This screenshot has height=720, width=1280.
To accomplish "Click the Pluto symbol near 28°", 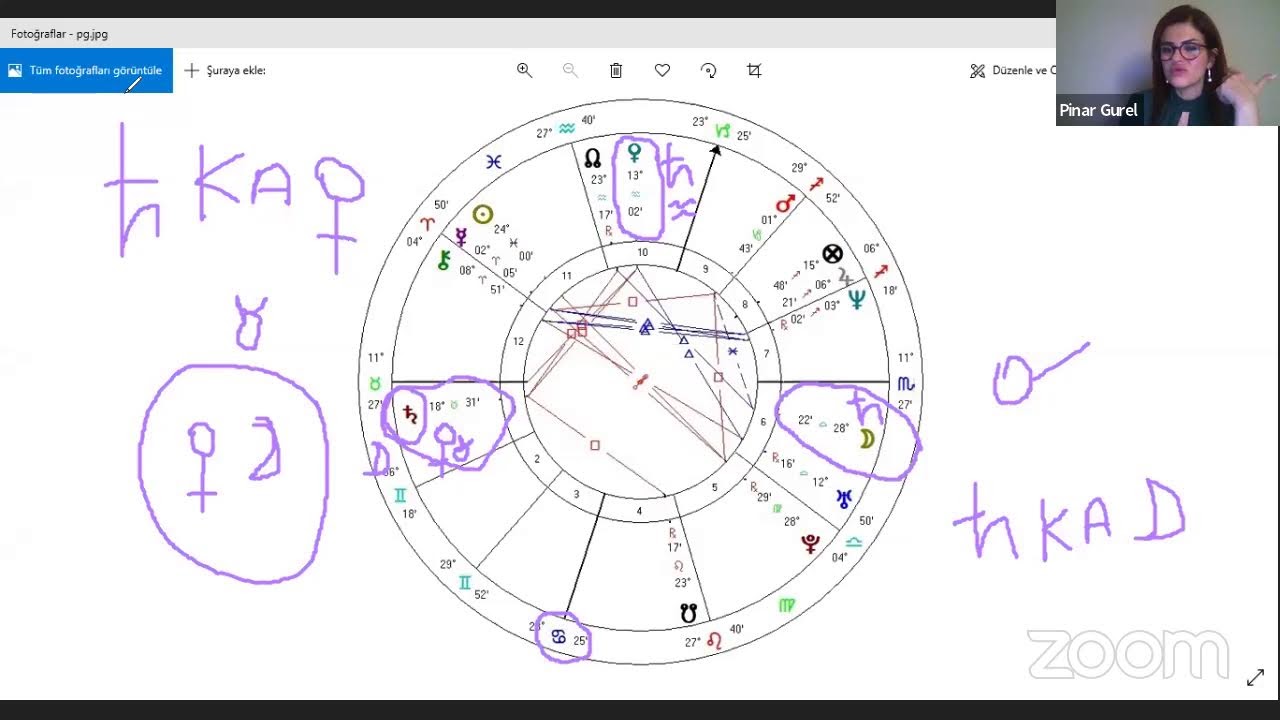I will [810, 544].
